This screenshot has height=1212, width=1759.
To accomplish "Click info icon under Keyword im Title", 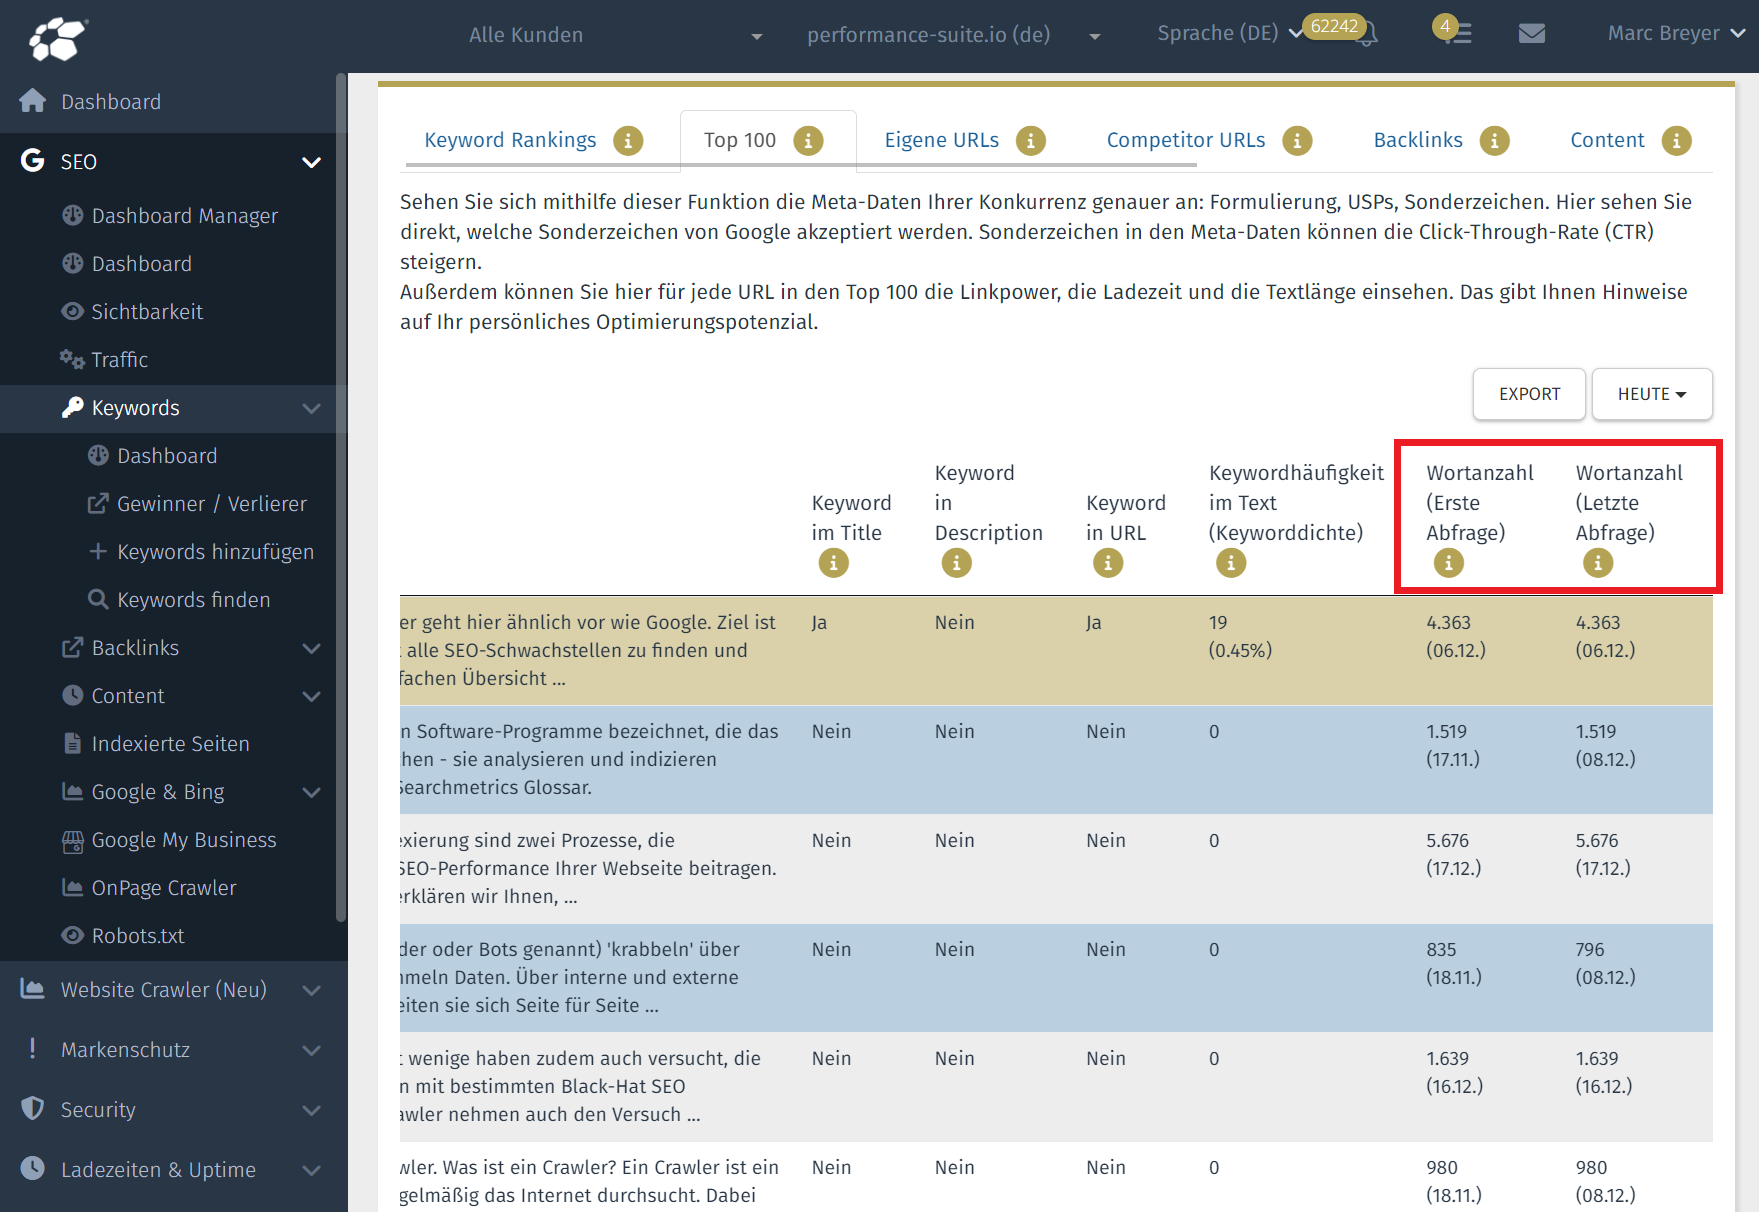I will click(833, 564).
